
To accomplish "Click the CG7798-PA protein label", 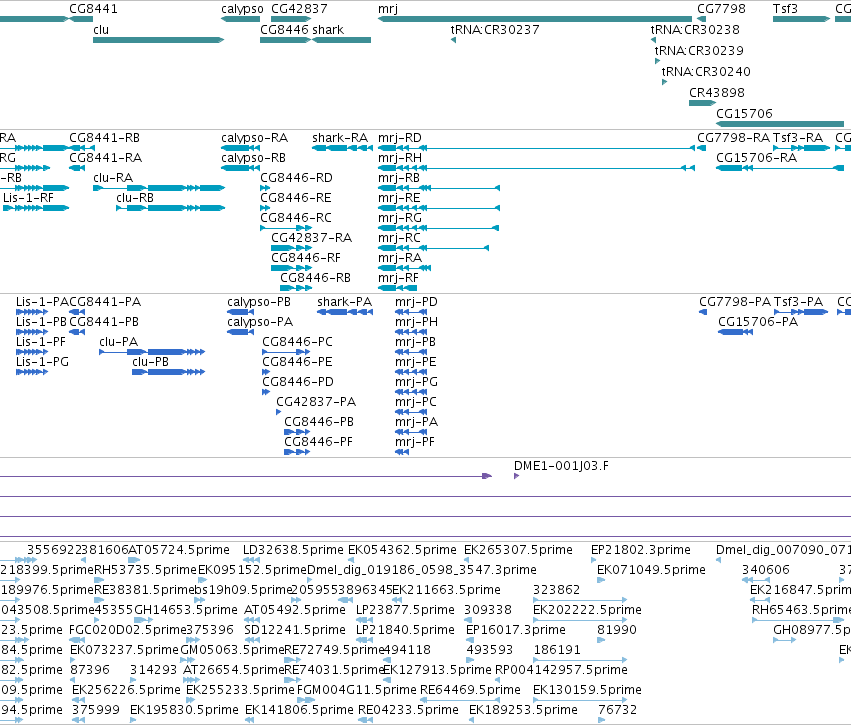I will 735,302.
